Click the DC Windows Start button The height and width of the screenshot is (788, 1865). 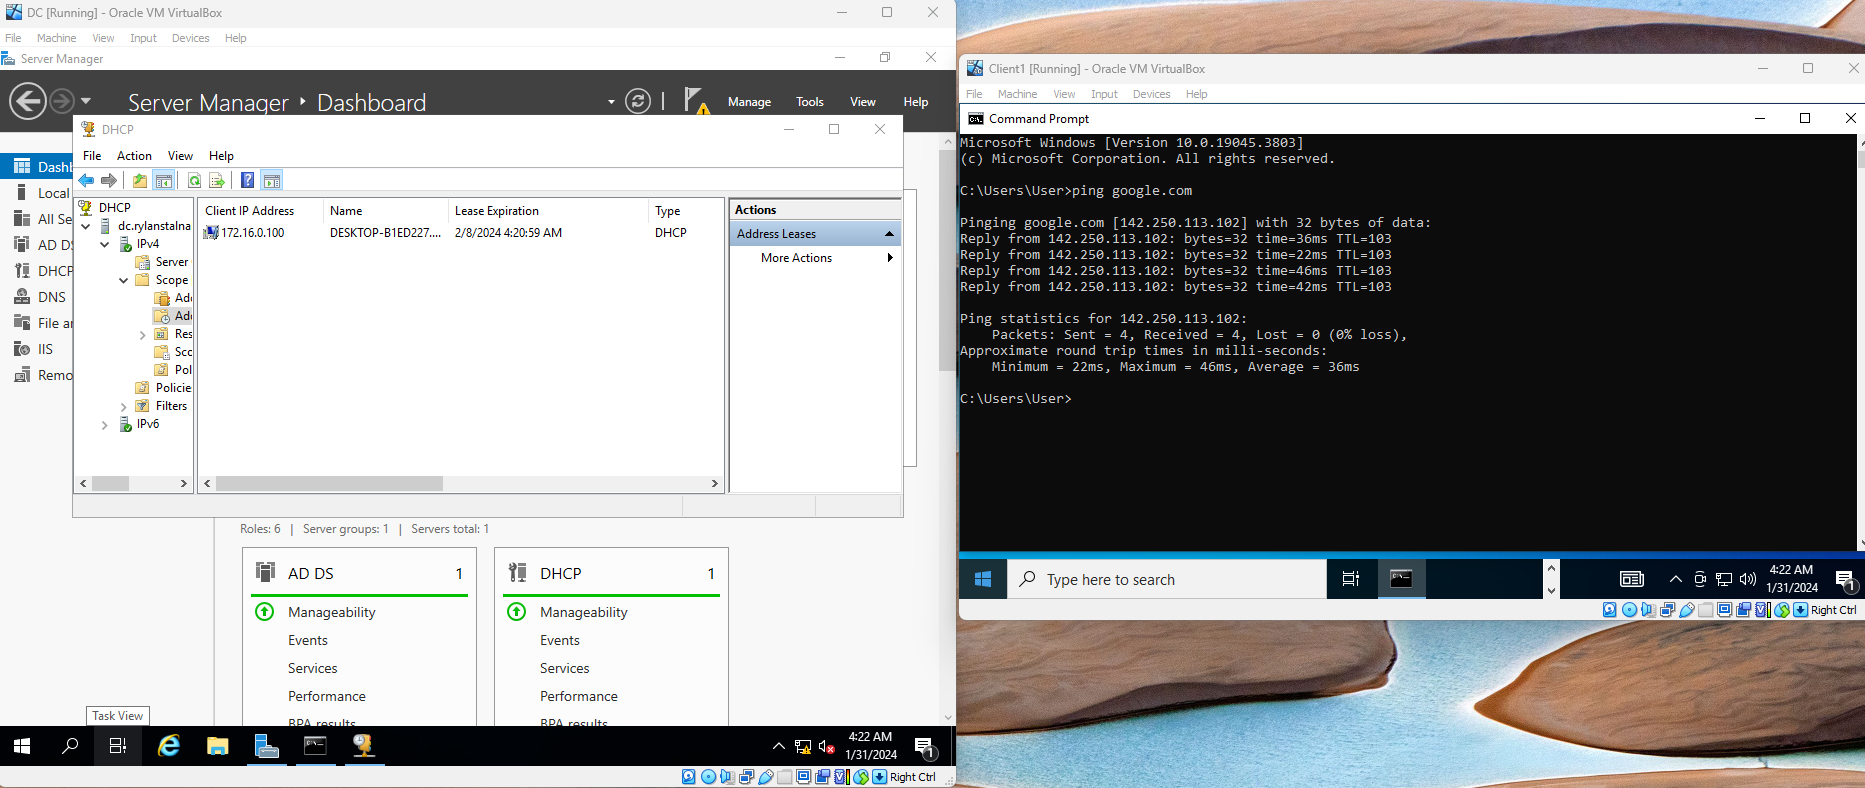(22, 746)
